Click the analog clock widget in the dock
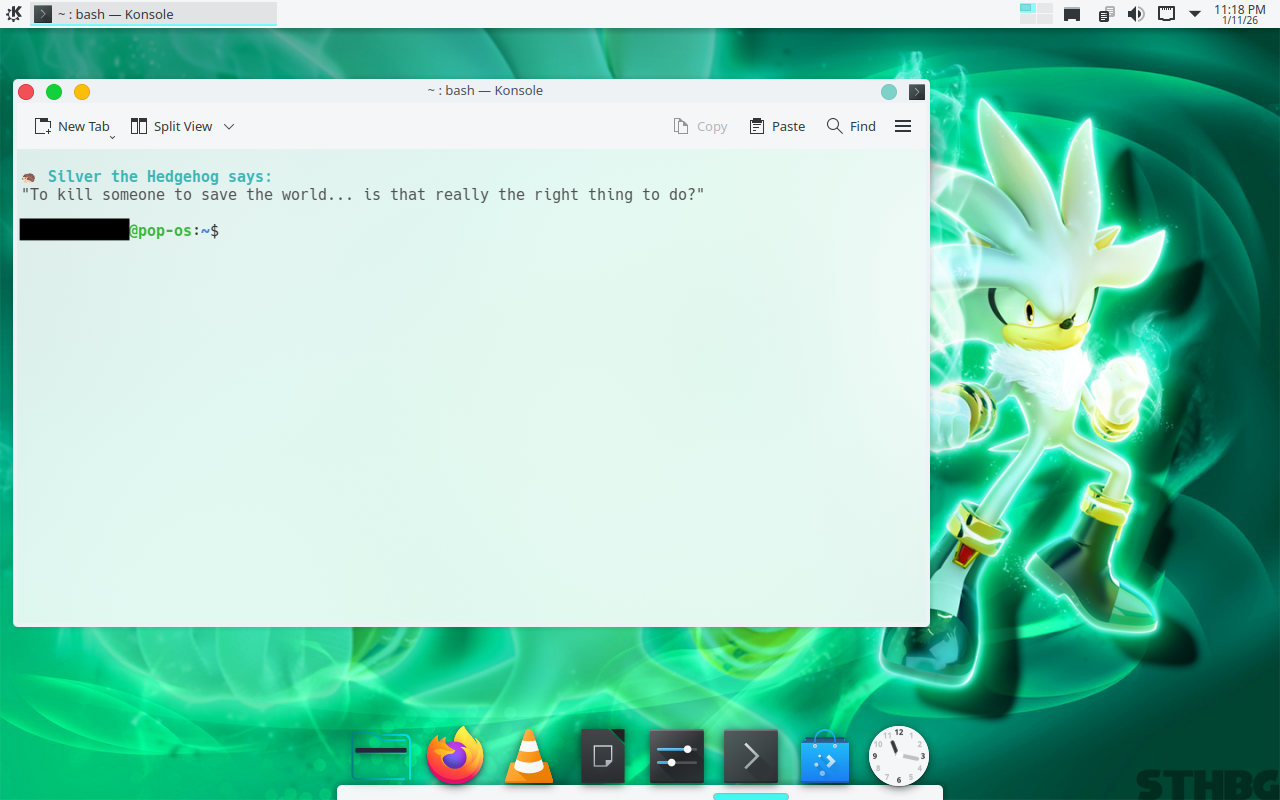This screenshot has height=800, width=1280. click(899, 756)
